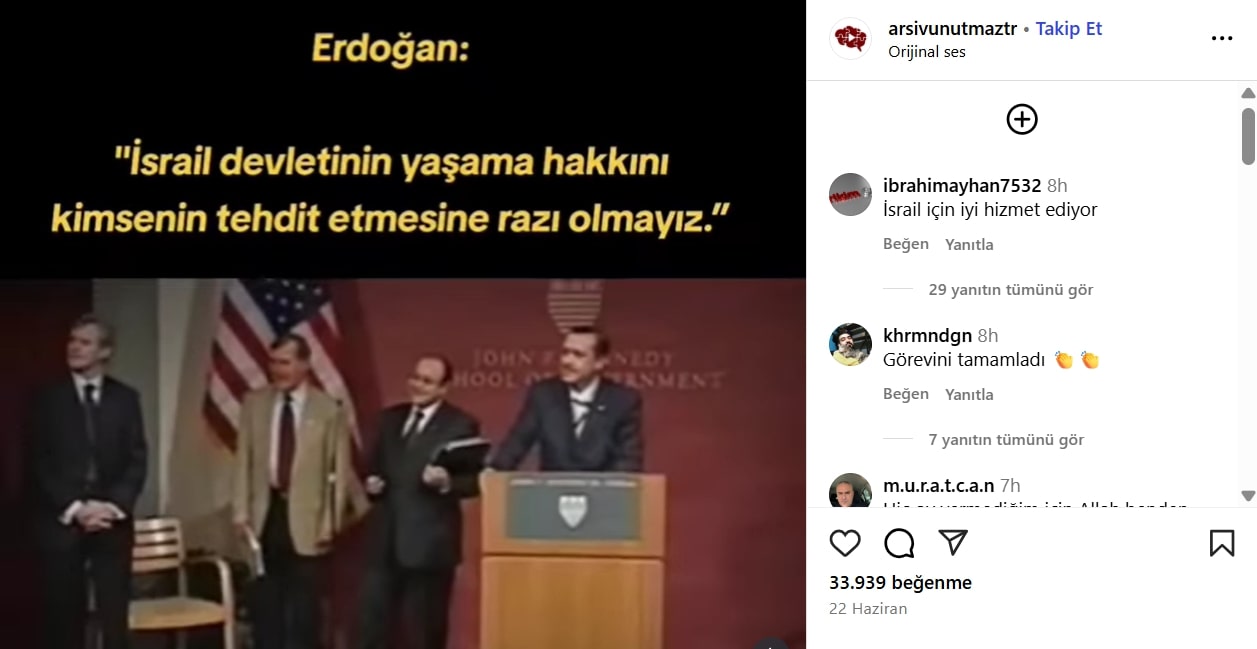View khrmndgn profile avatar
The height and width of the screenshot is (649, 1257).
(850, 344)
